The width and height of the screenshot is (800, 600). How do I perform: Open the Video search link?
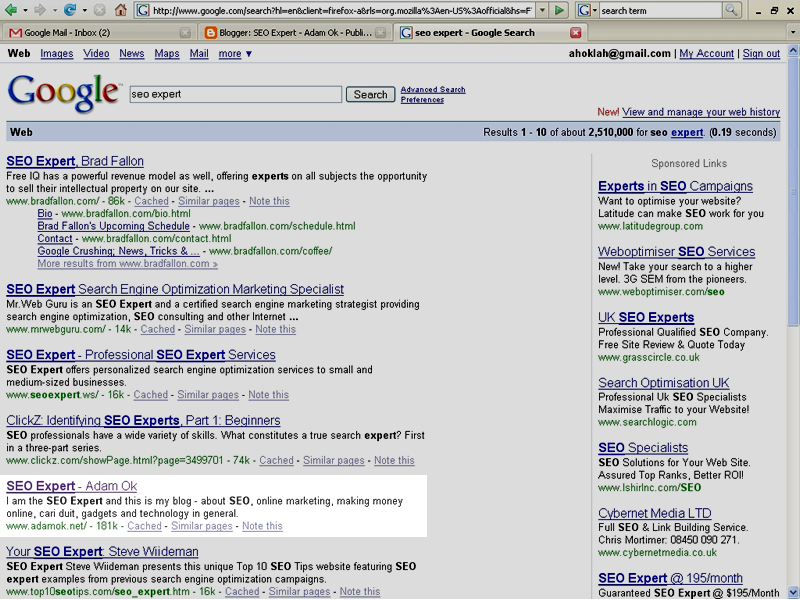tap(96, 54)
